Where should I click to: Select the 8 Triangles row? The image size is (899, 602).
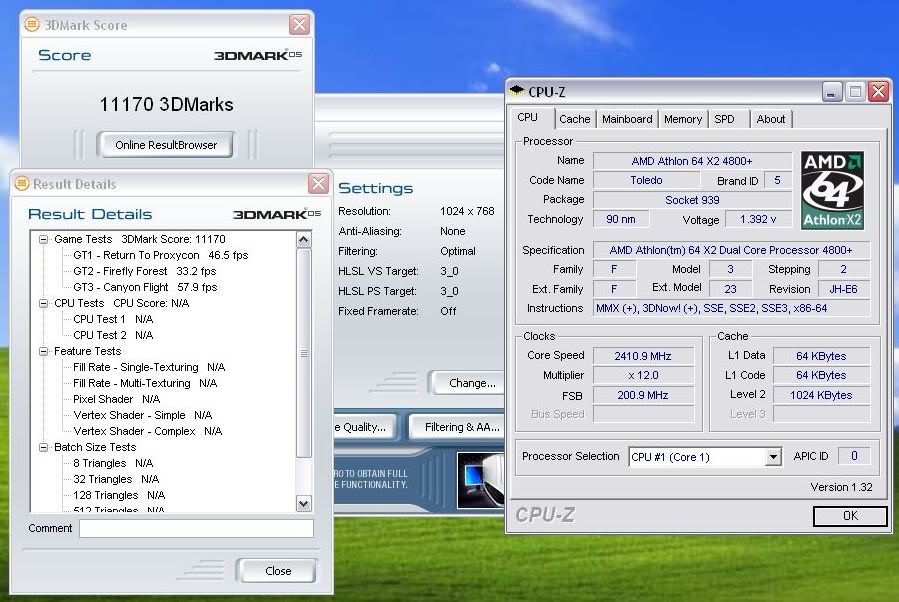coord(113,464)
